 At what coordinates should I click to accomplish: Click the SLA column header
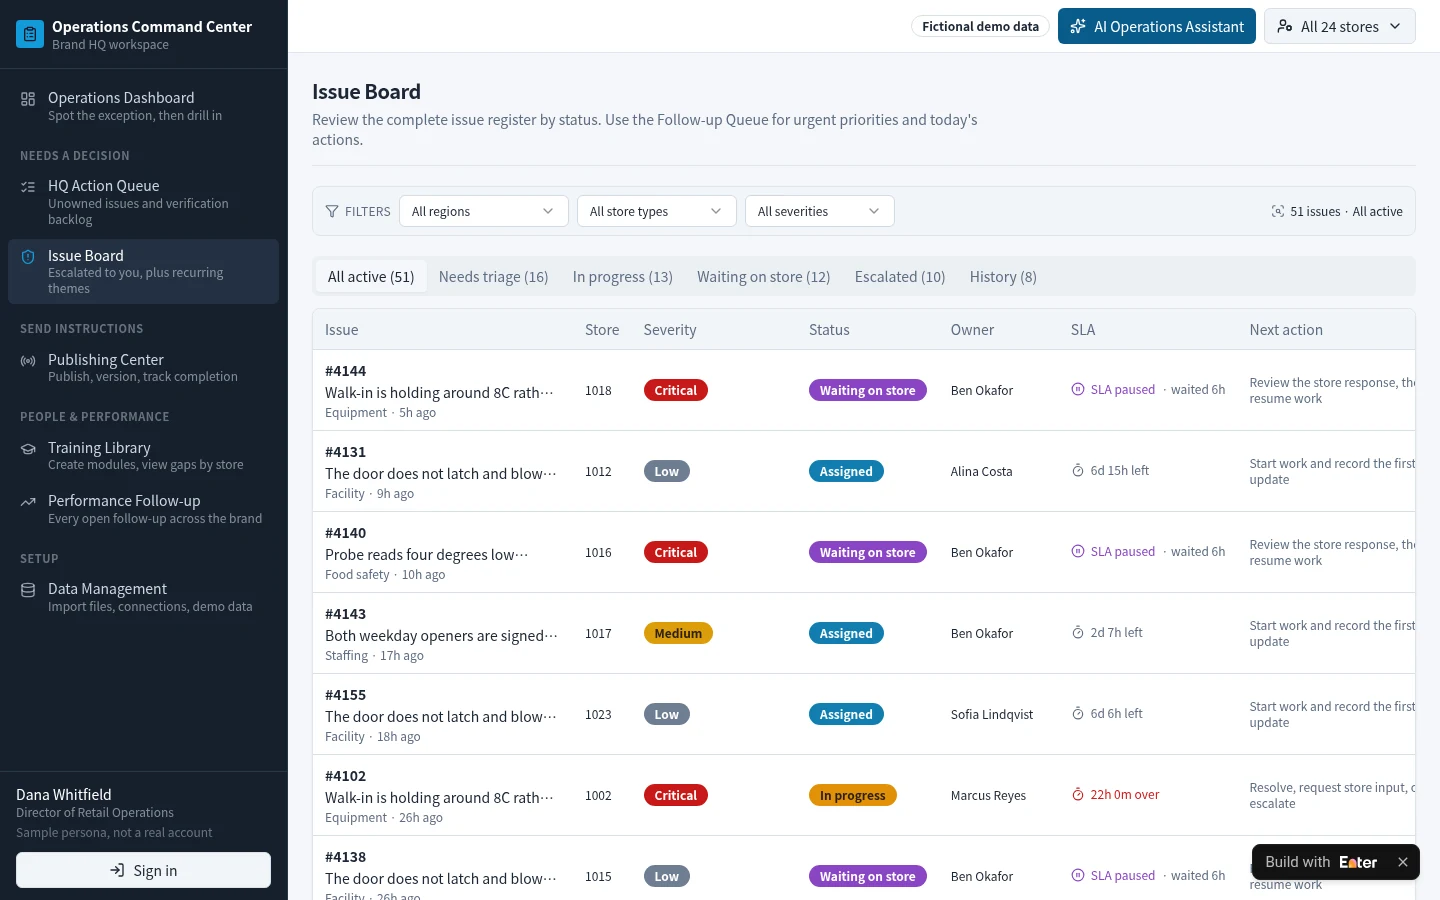pos(1083,330)
